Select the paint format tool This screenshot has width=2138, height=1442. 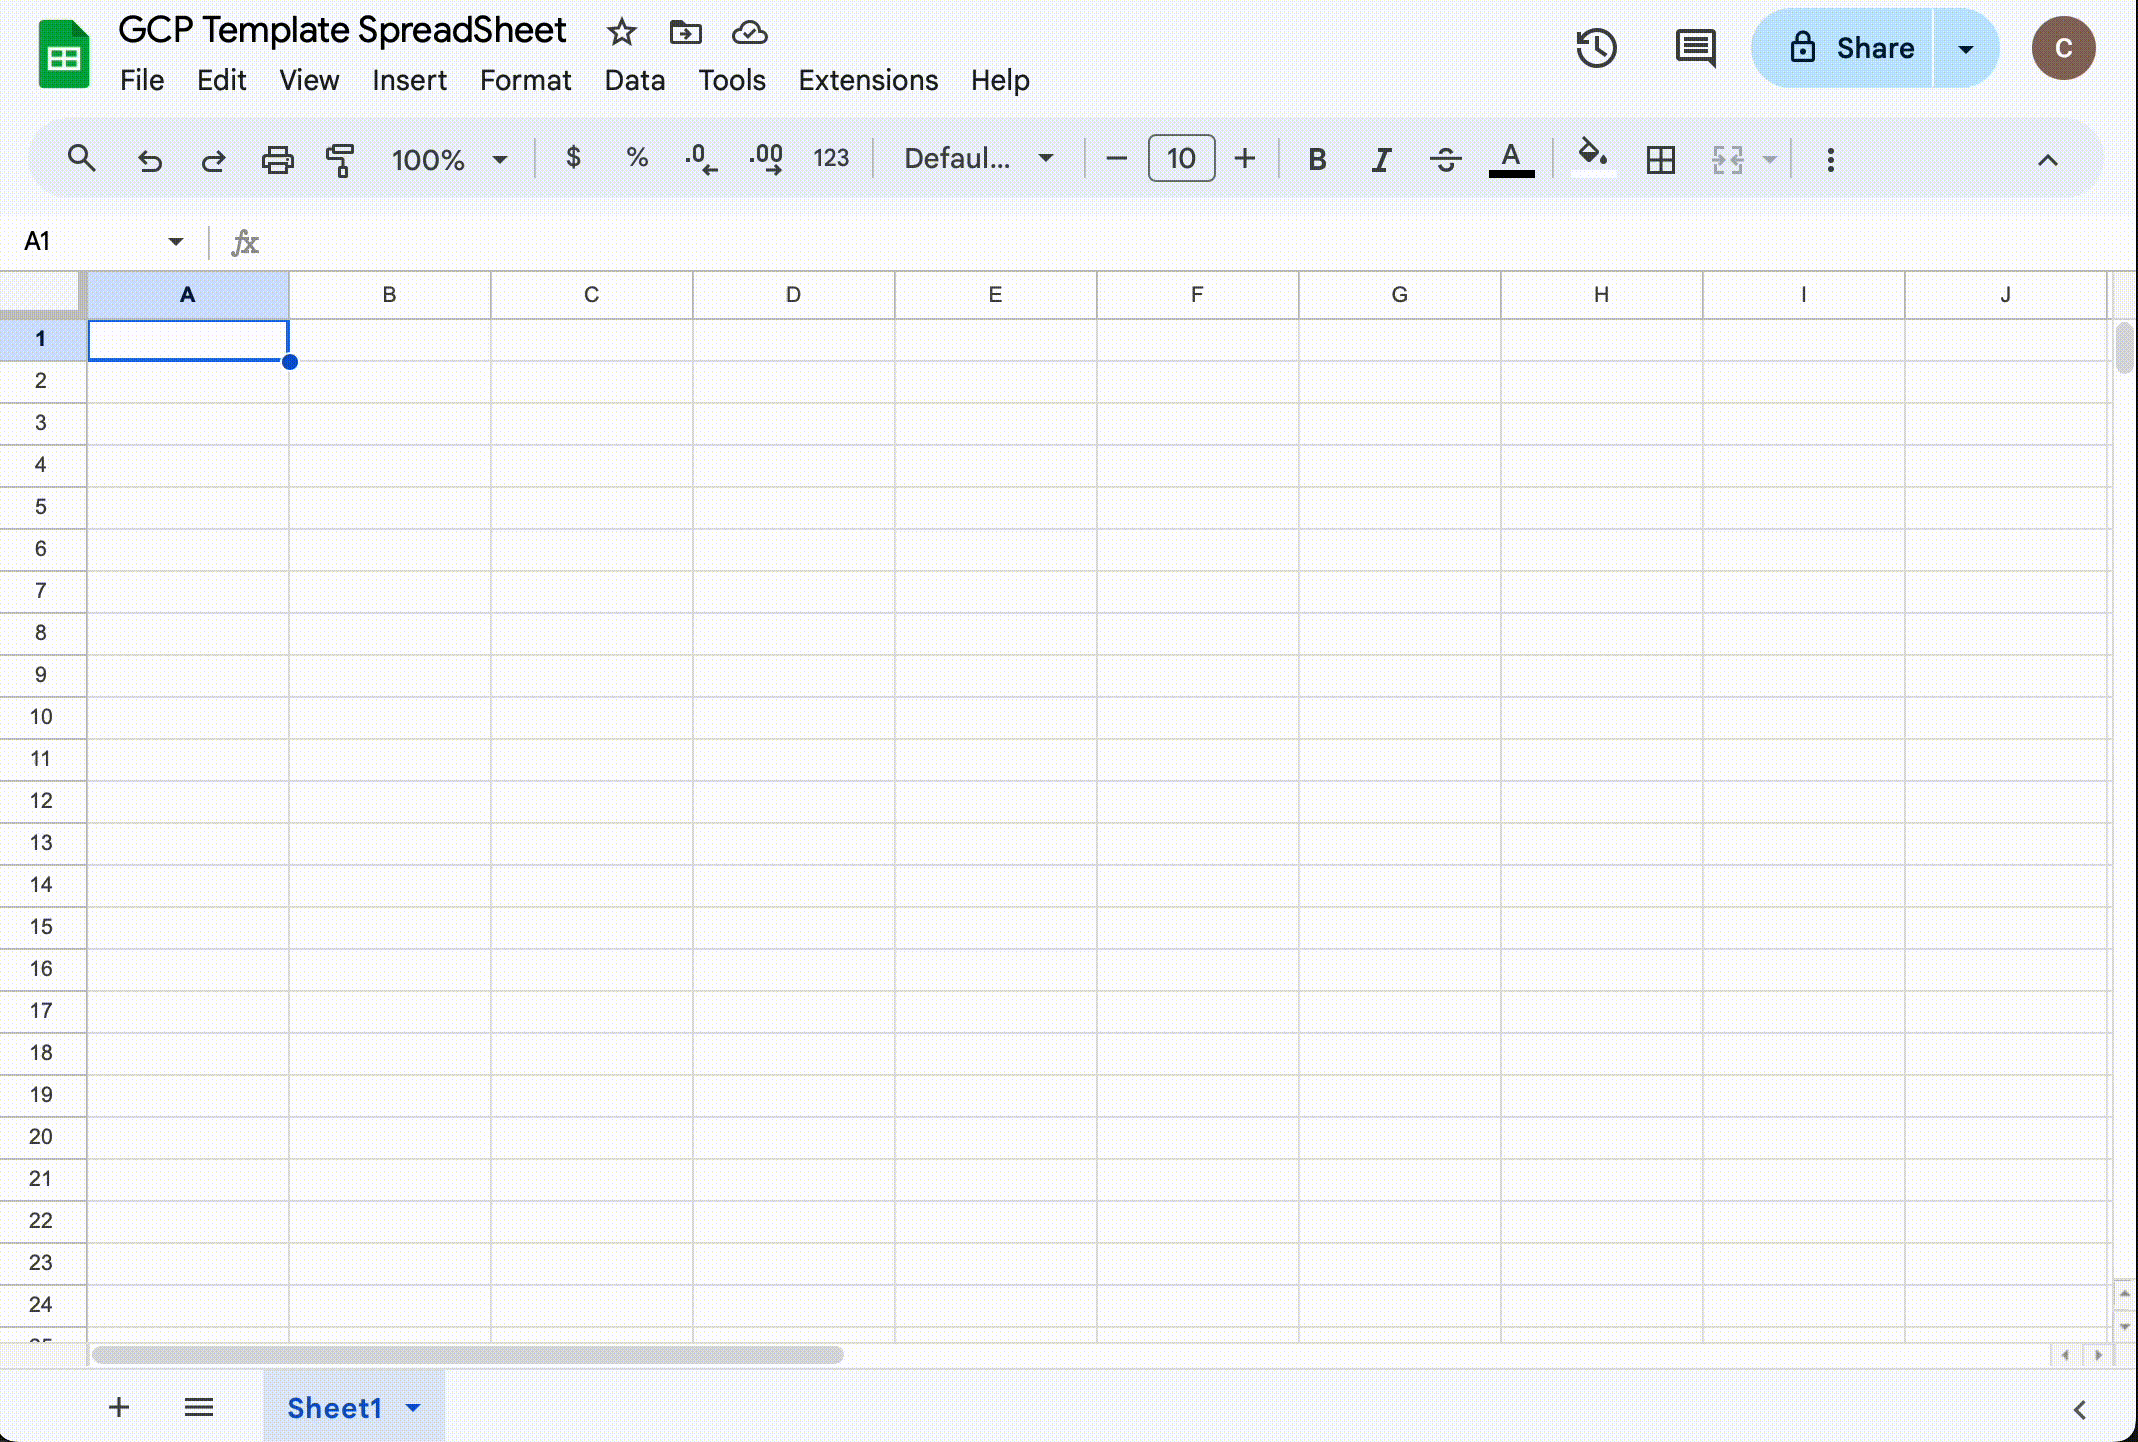(340, 160)
